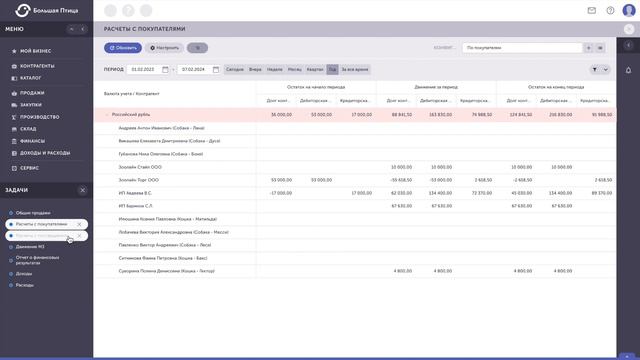
Task: Click the Настроить settings button
Action: 164,48
